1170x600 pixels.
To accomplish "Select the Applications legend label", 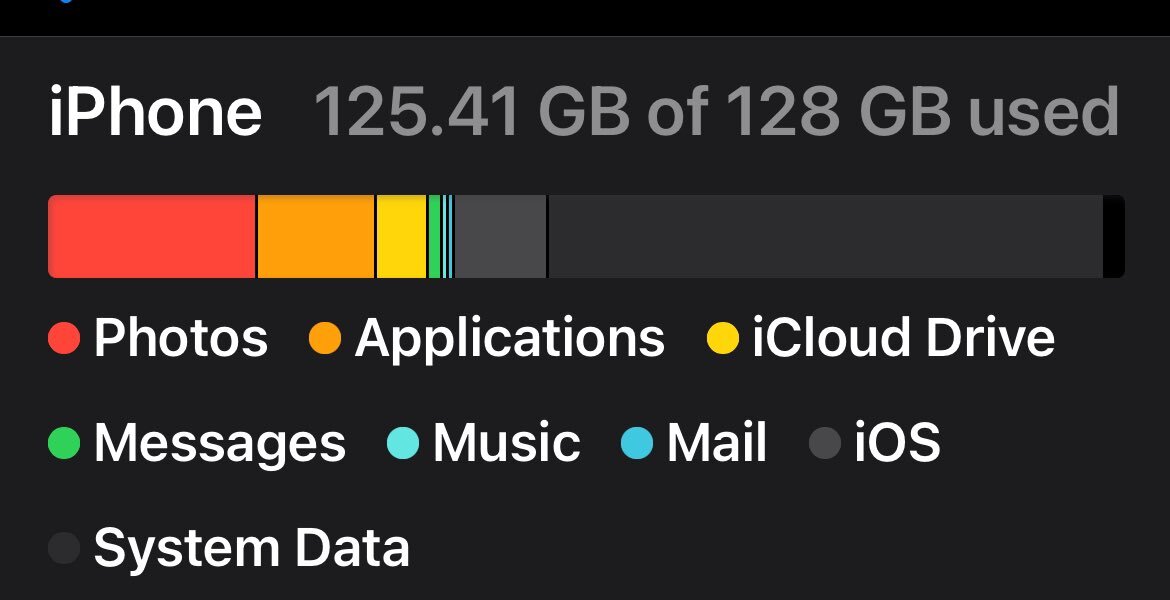I will coord(510,338).
